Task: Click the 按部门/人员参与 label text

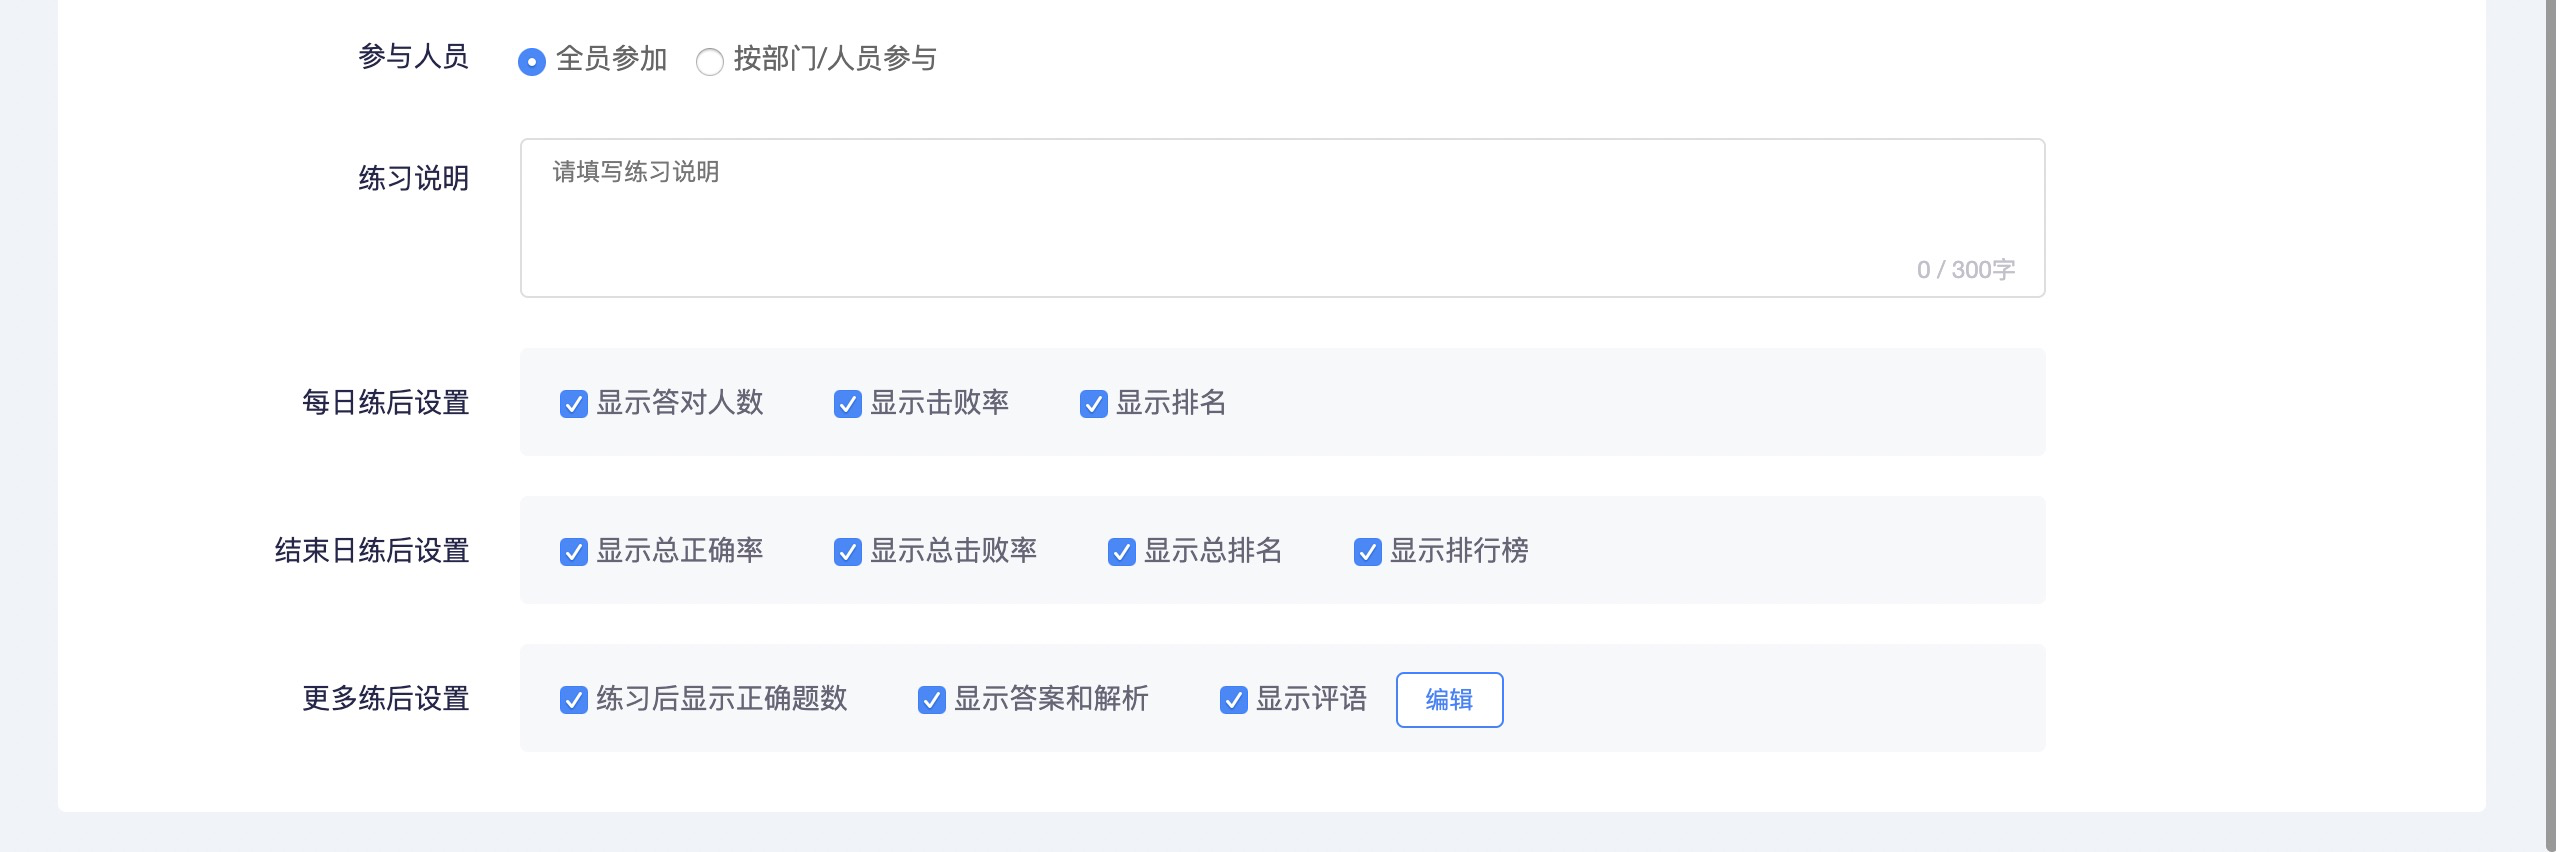Action: coord(835,59)
